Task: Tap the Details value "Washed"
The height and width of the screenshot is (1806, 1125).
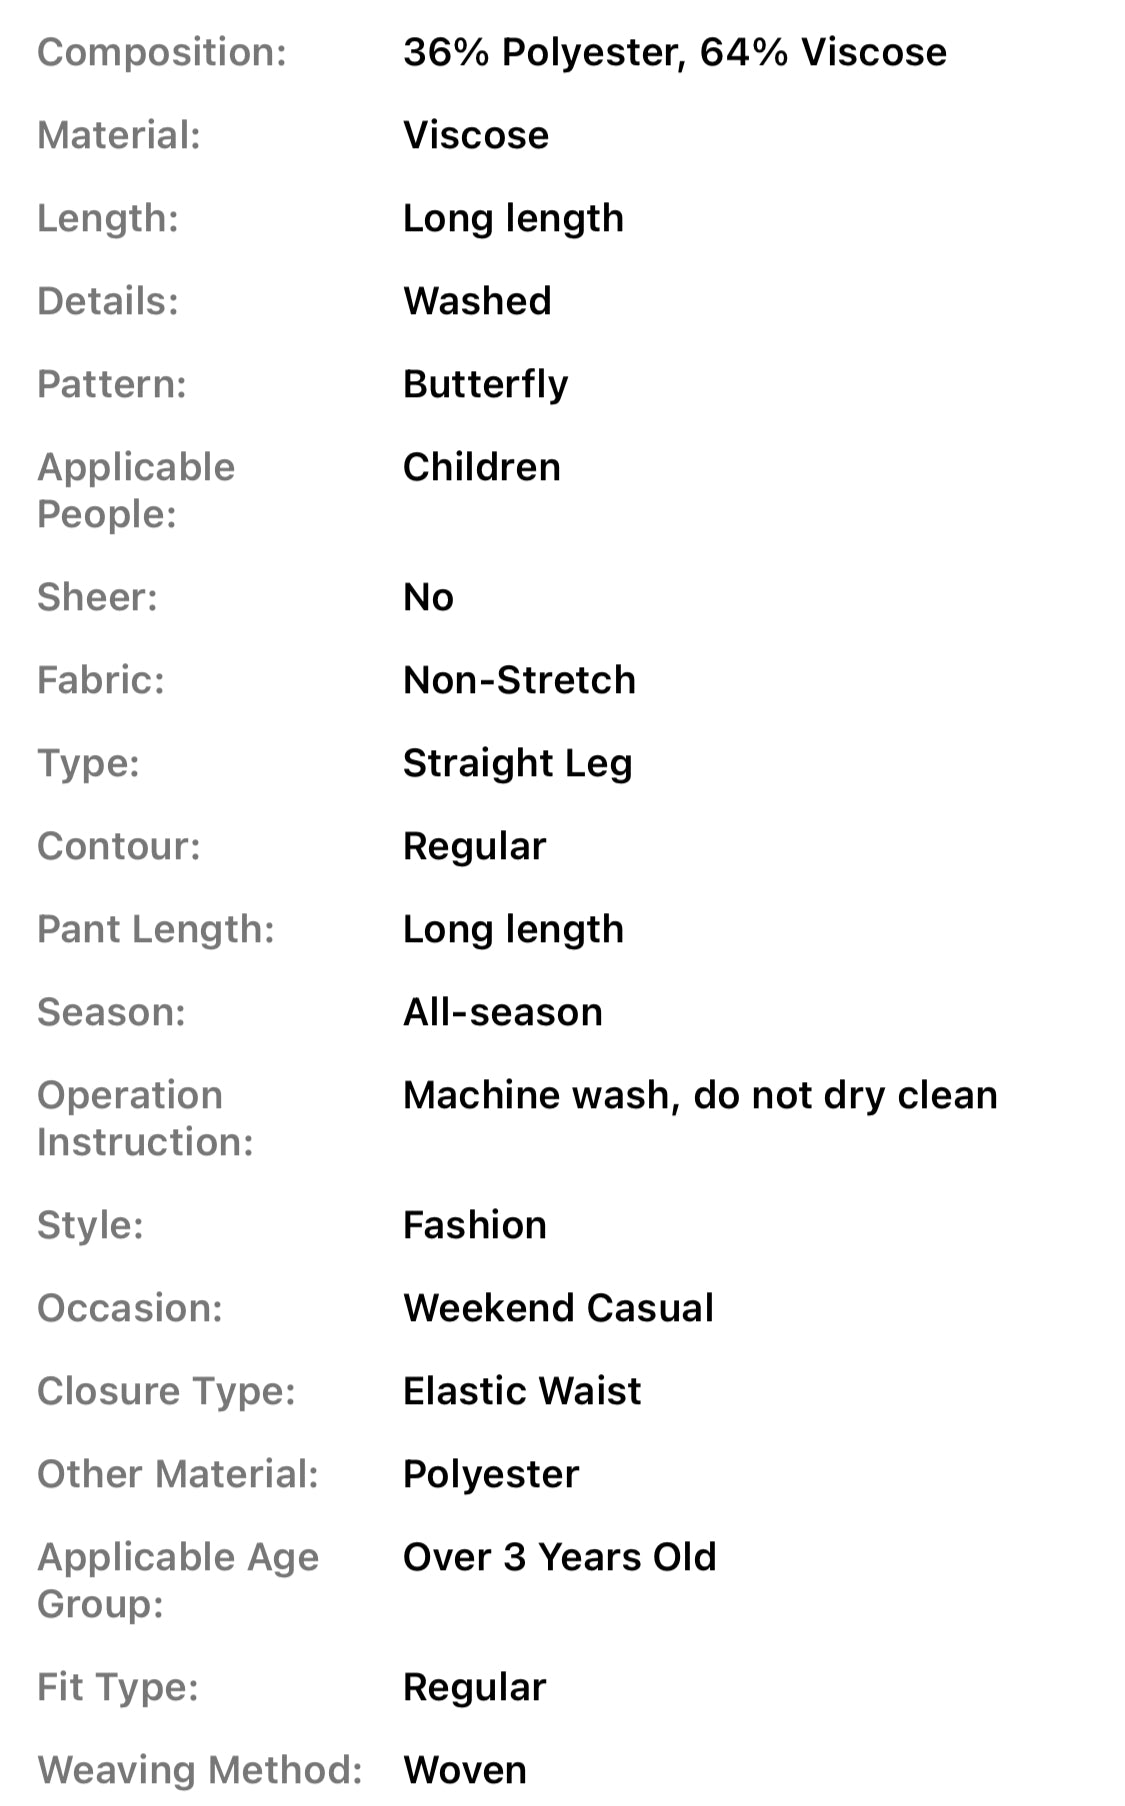Action: pos(477,302)
